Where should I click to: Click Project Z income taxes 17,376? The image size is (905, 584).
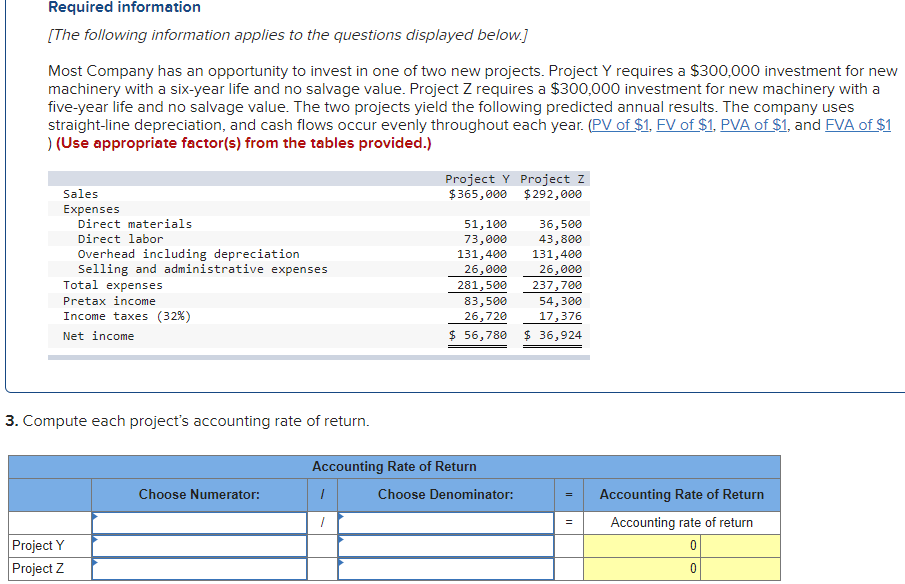560,316
